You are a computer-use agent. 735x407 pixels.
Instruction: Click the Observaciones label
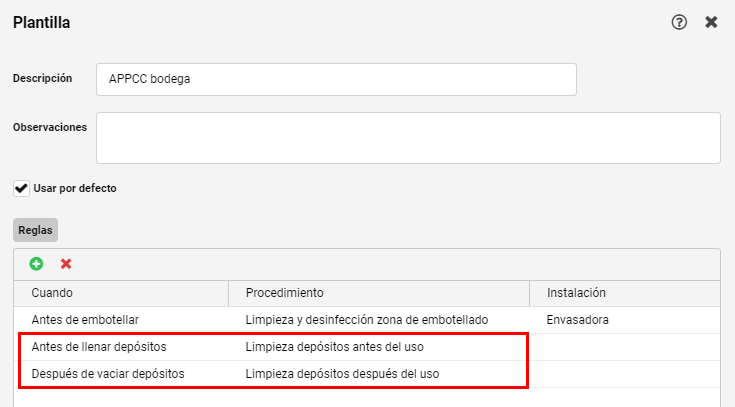coord(50,127)
